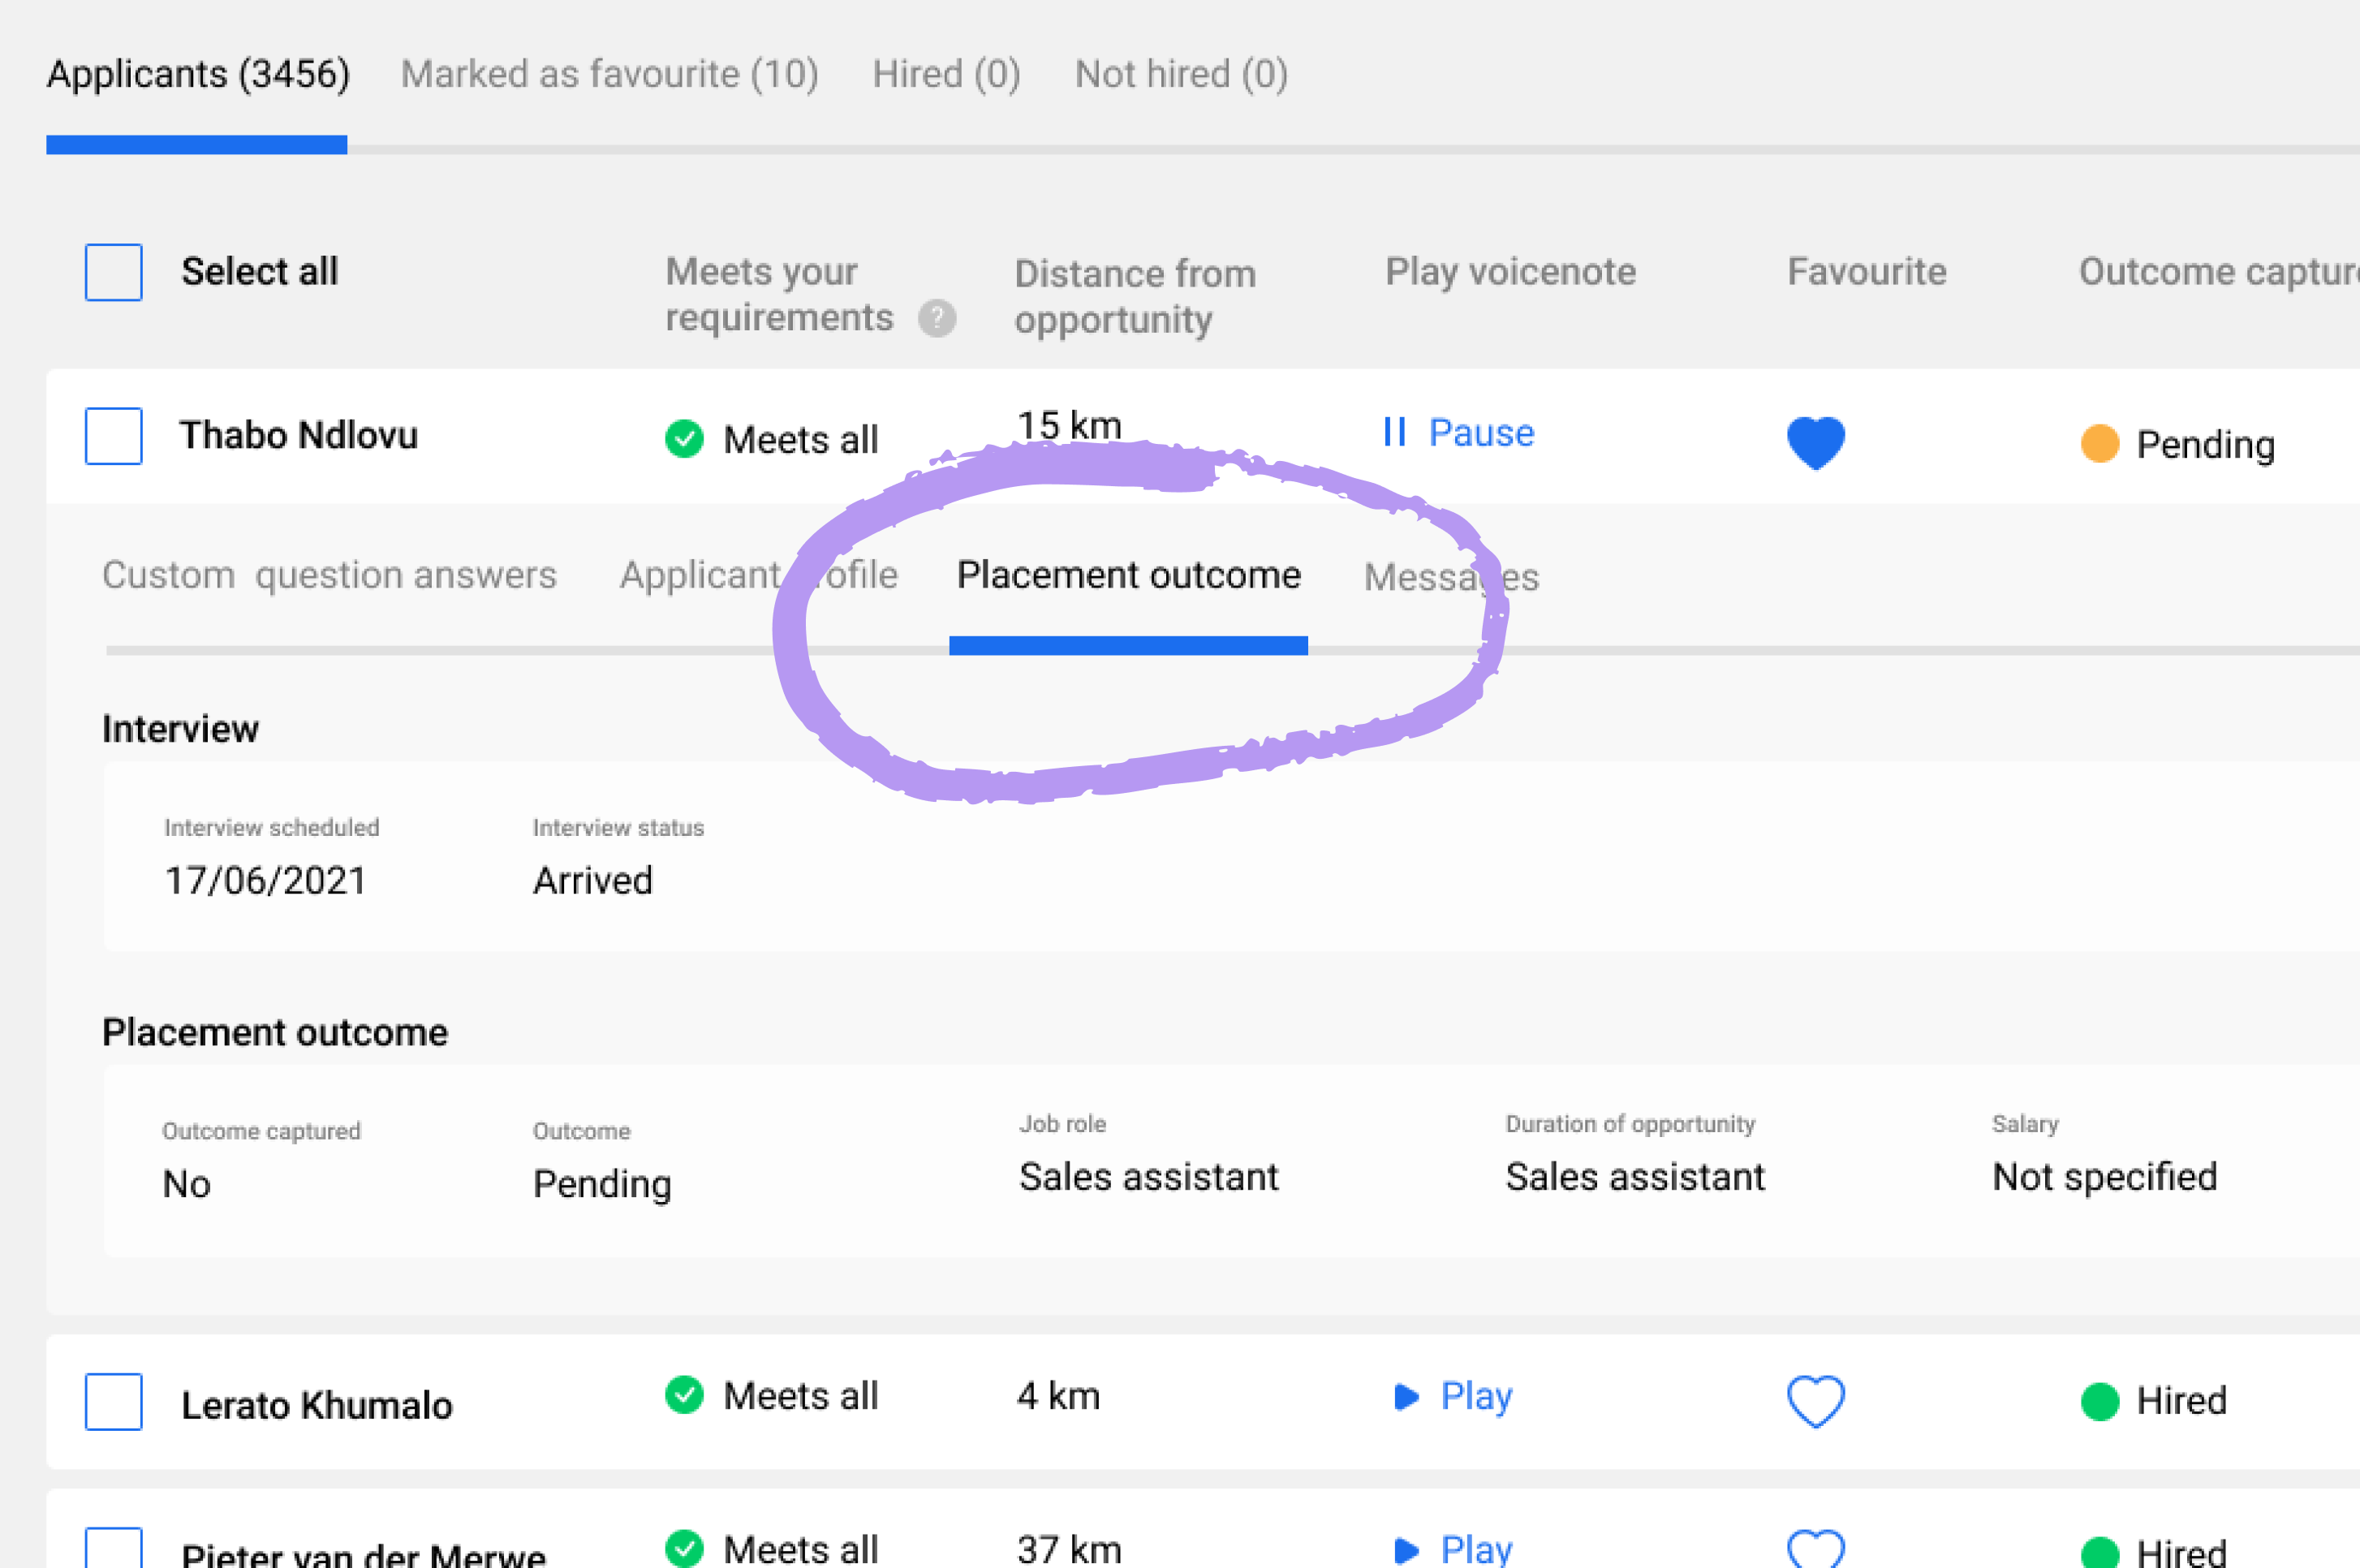Image resolution: width=2360 pixels, height=1568 pixels.
Task: Select Lerato Khumalo's row checkbox
Action: (114, 1402)
